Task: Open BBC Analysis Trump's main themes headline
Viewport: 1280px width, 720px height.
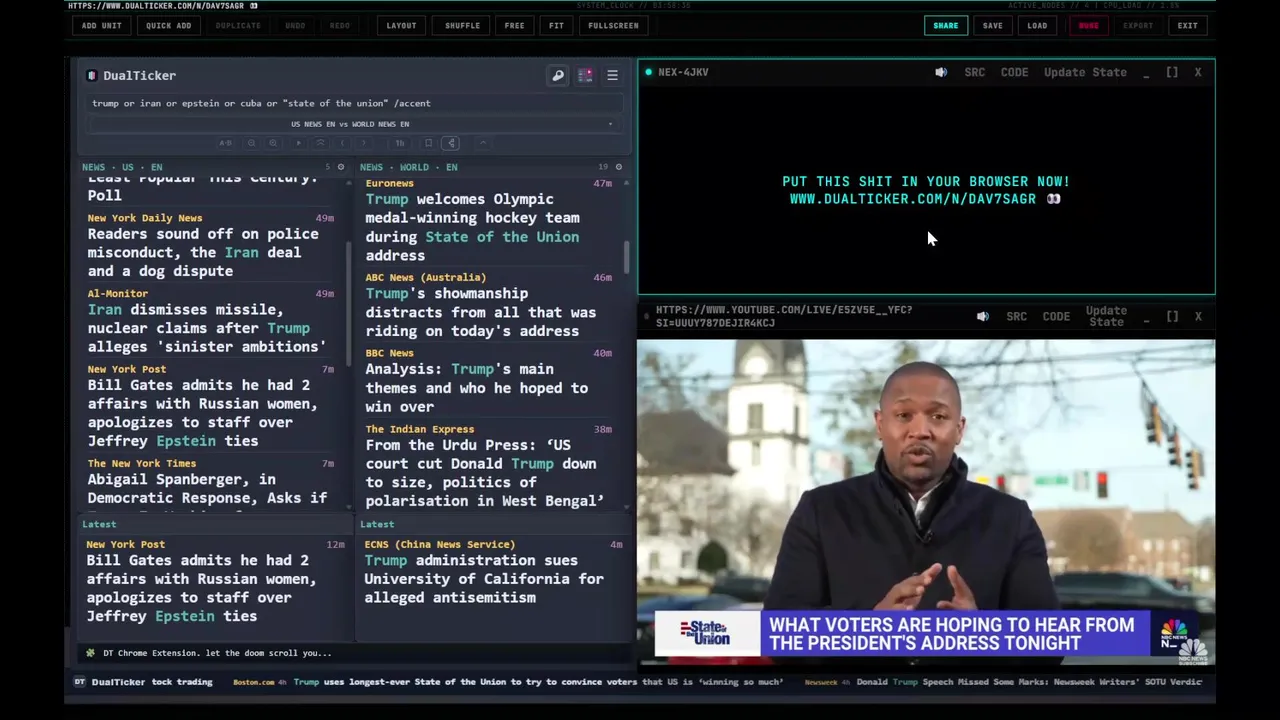Action: [476, 388]
